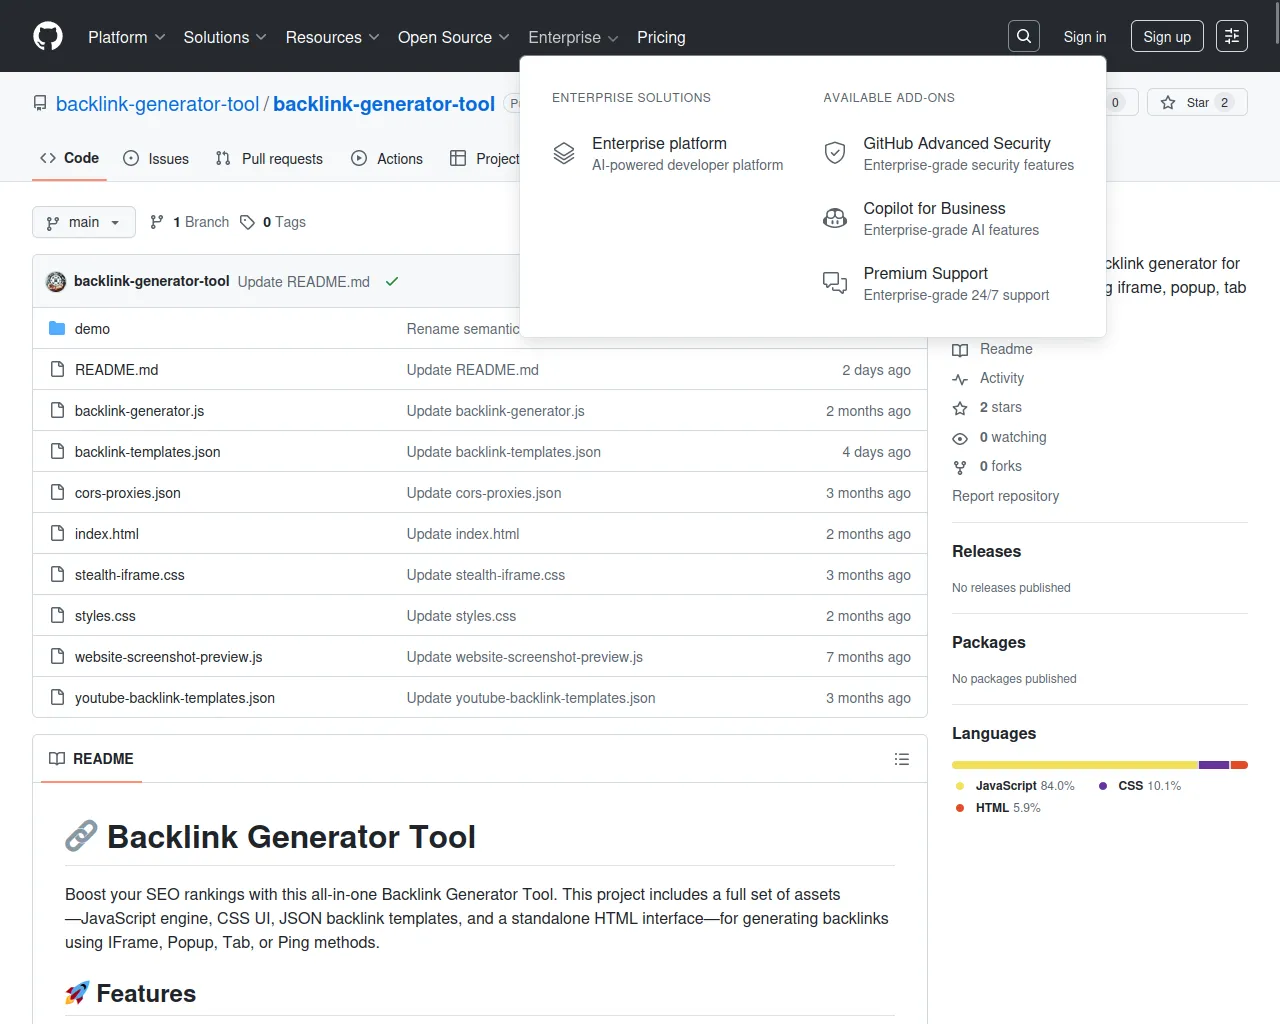
Task: Open the backlink-generator.js file link
Action: (x=139, y=411)
